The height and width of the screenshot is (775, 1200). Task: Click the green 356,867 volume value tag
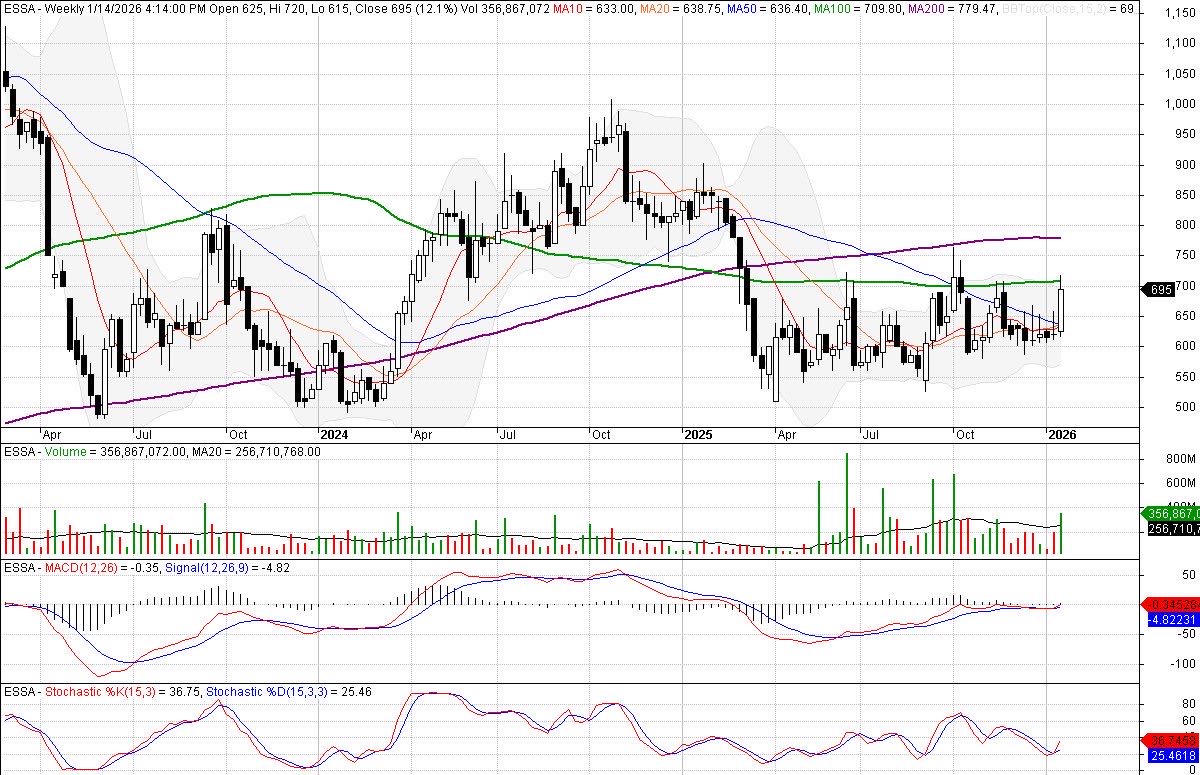coord(1168,514)
